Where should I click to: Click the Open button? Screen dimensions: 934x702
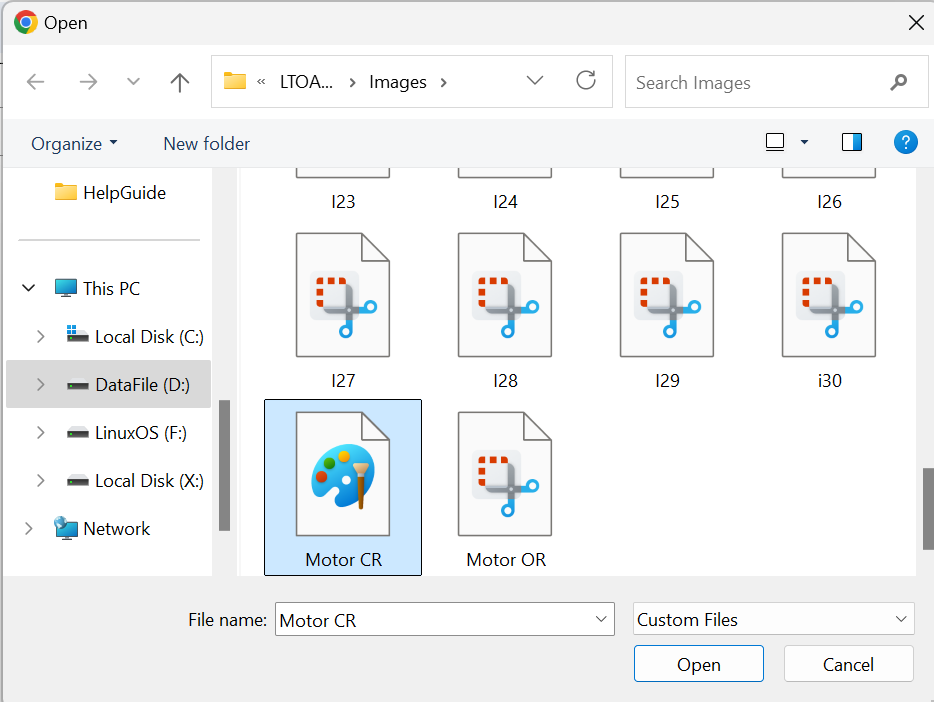pyautogui.click(x=698, y=663)
